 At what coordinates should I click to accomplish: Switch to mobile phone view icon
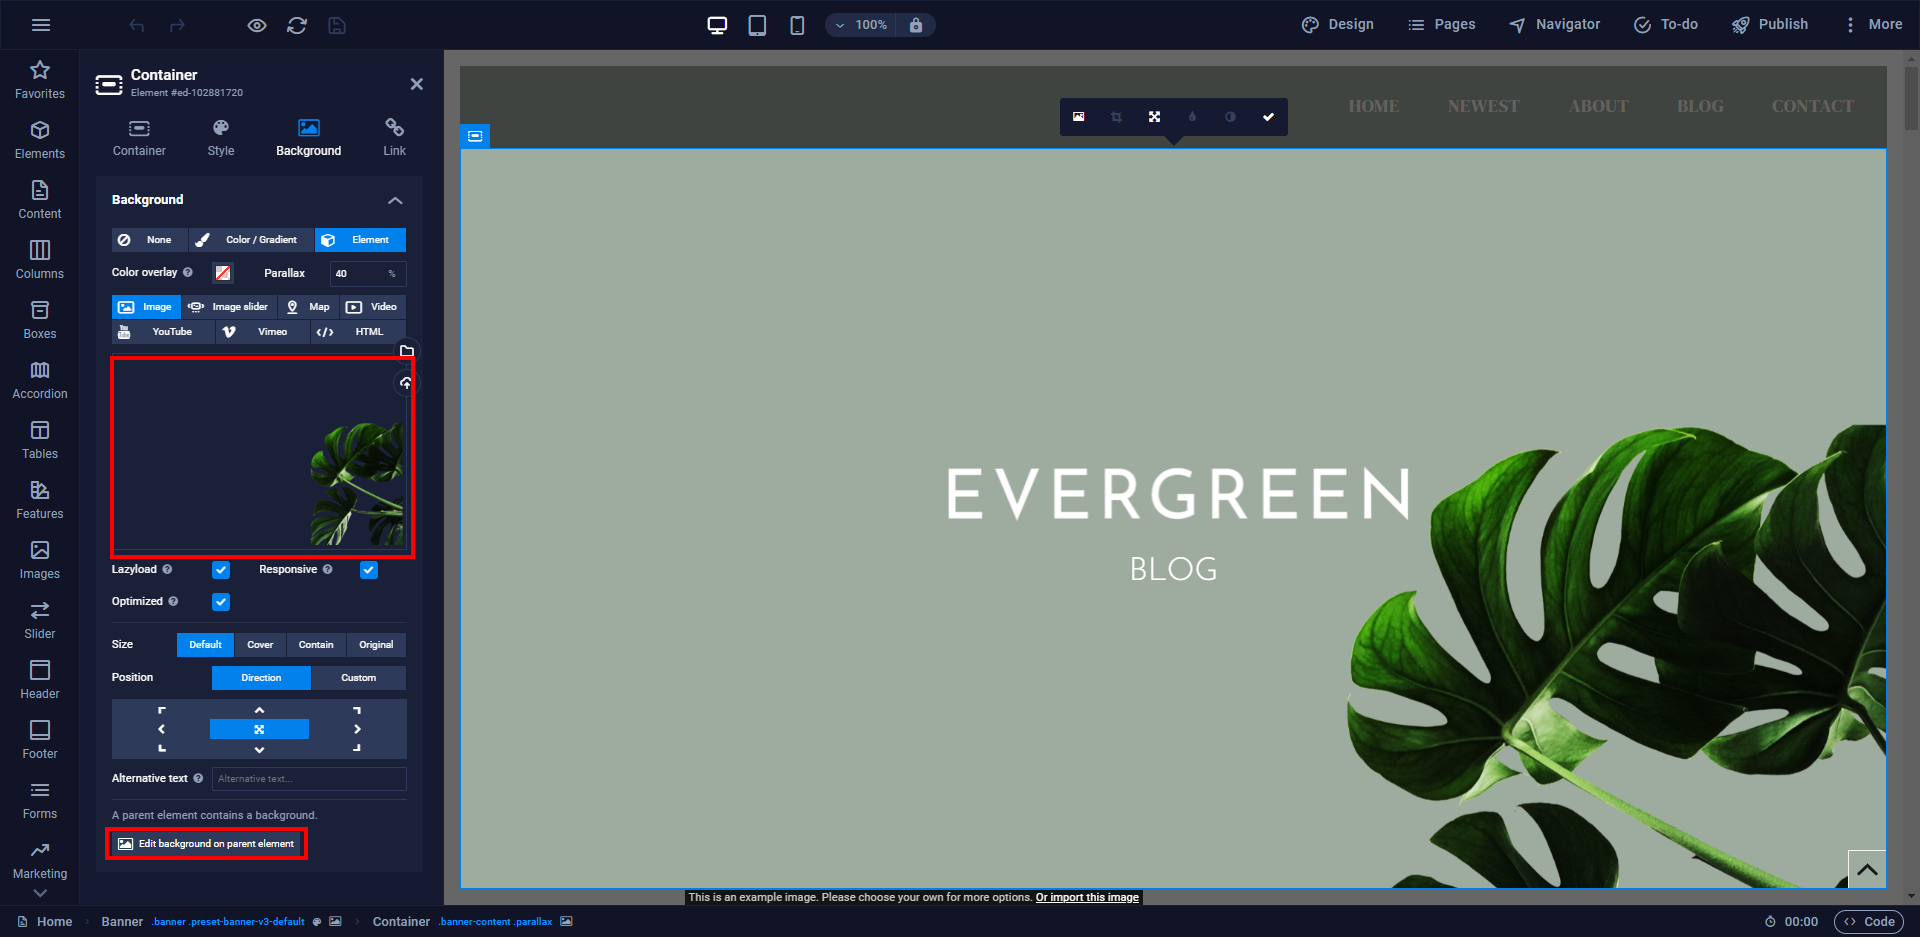[x=797, y=25]
